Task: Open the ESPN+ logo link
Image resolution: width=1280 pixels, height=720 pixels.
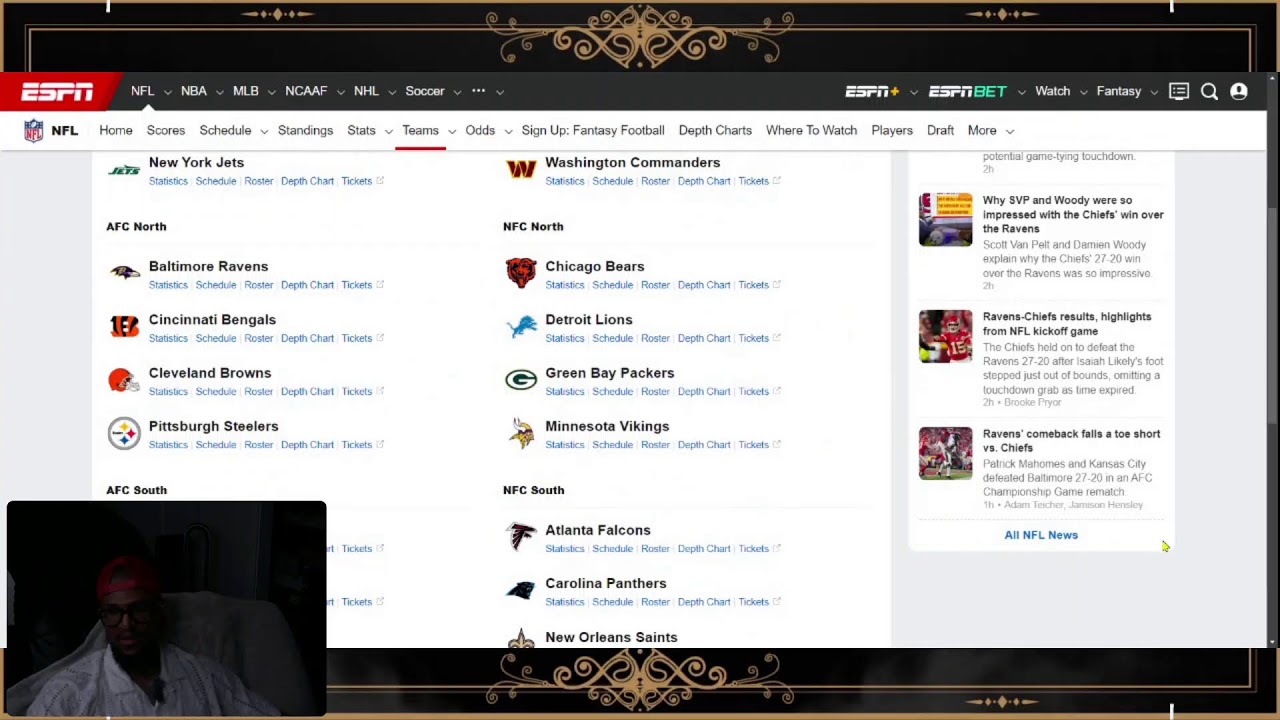Action: pyautogui.click(x=873, y=92)
